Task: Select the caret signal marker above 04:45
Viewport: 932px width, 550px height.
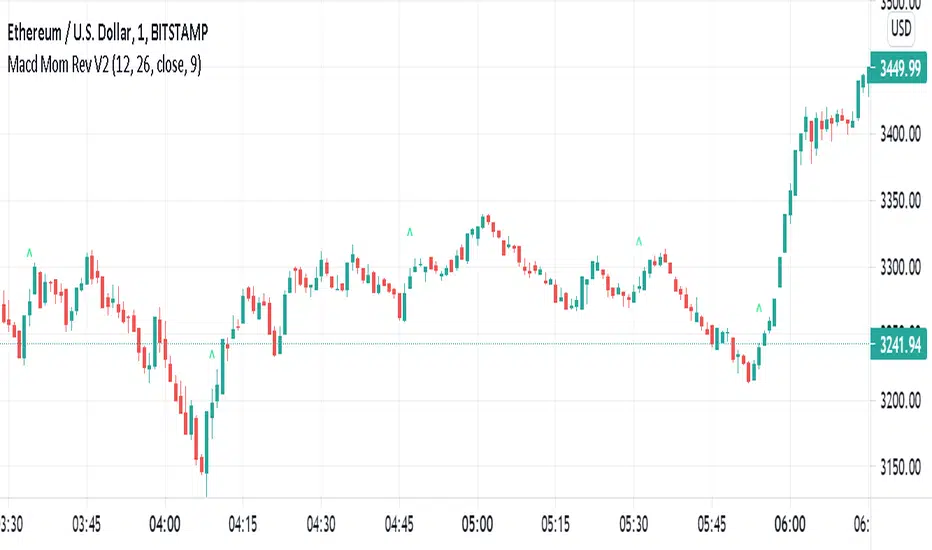Action: coord(410,232)
